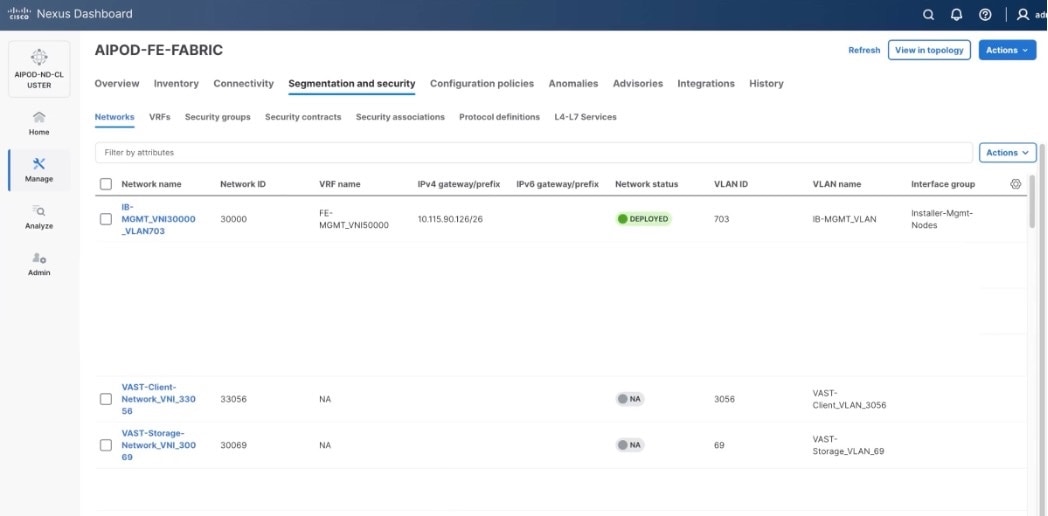Open Manage in sidebar

(x=39, y=170)
